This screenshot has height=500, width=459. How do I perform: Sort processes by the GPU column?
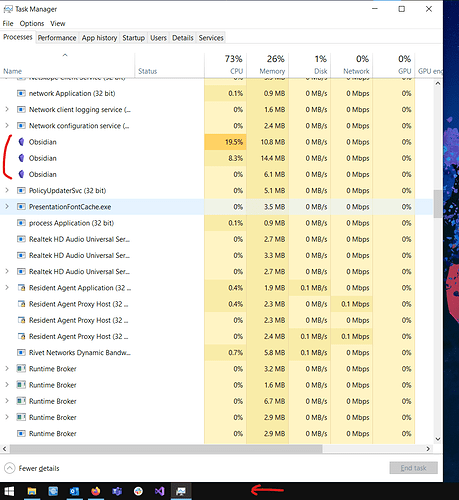tap(394, 65)
